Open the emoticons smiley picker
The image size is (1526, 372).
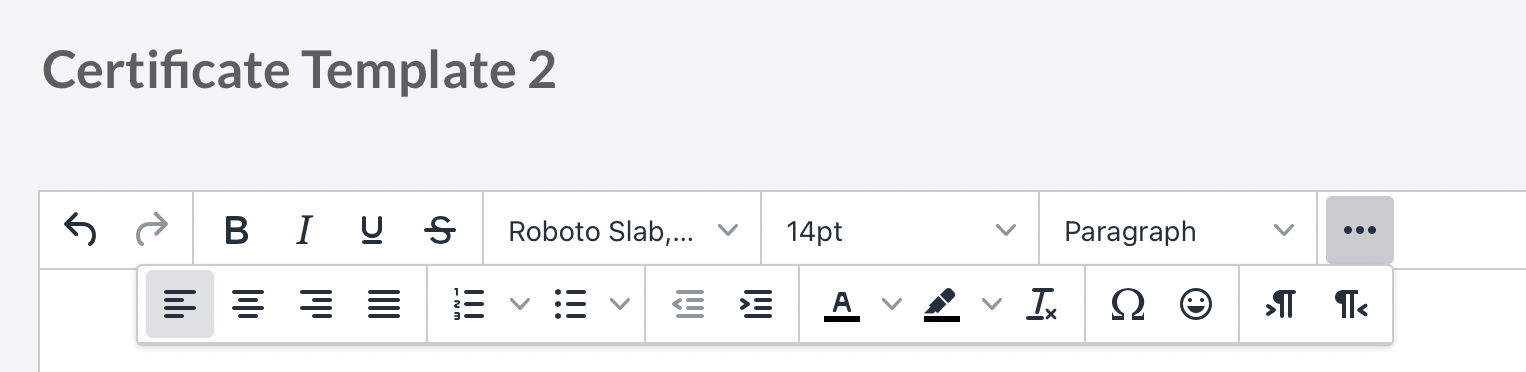[1196, 304]
